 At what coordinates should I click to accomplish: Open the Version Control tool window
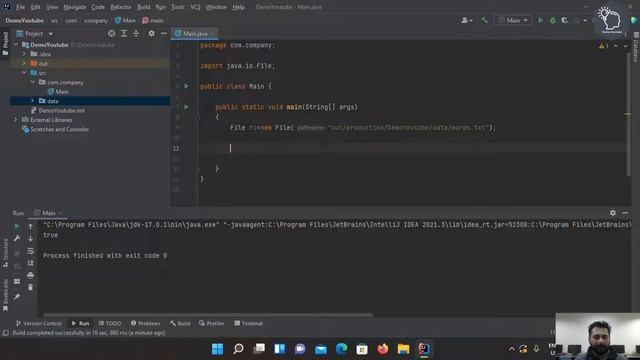39,323
